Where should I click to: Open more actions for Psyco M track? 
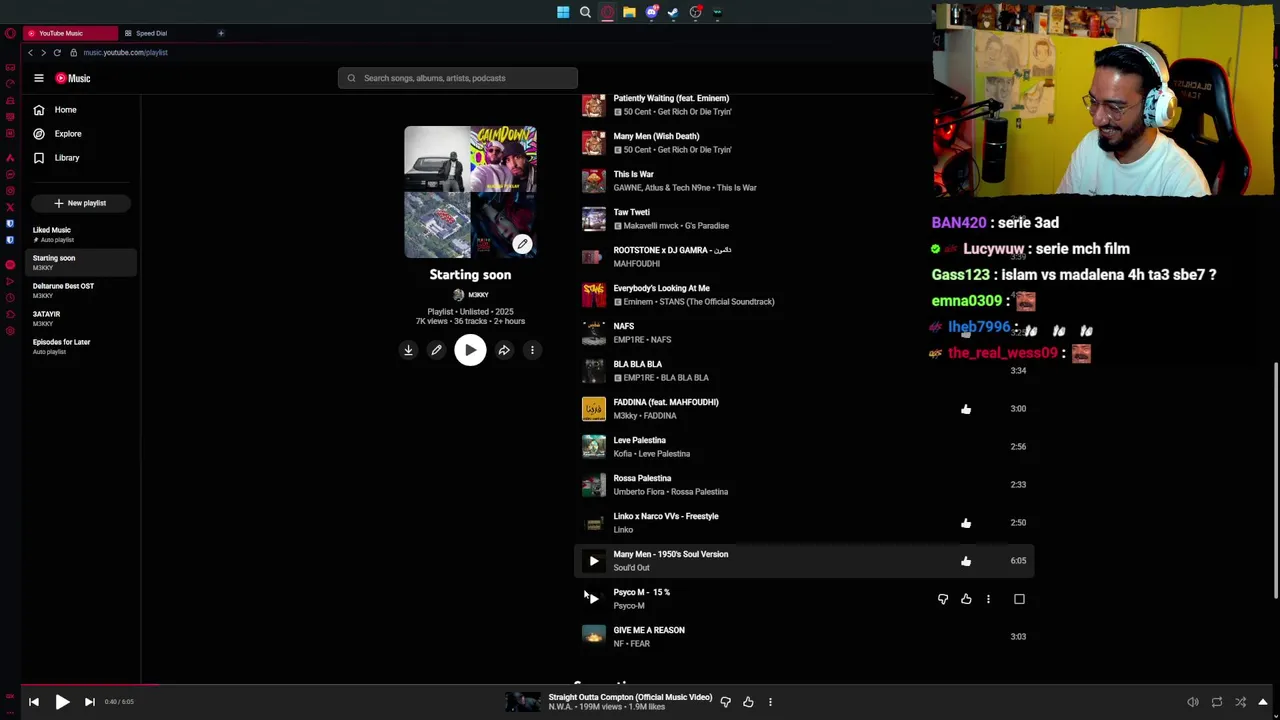click(988, 599)
